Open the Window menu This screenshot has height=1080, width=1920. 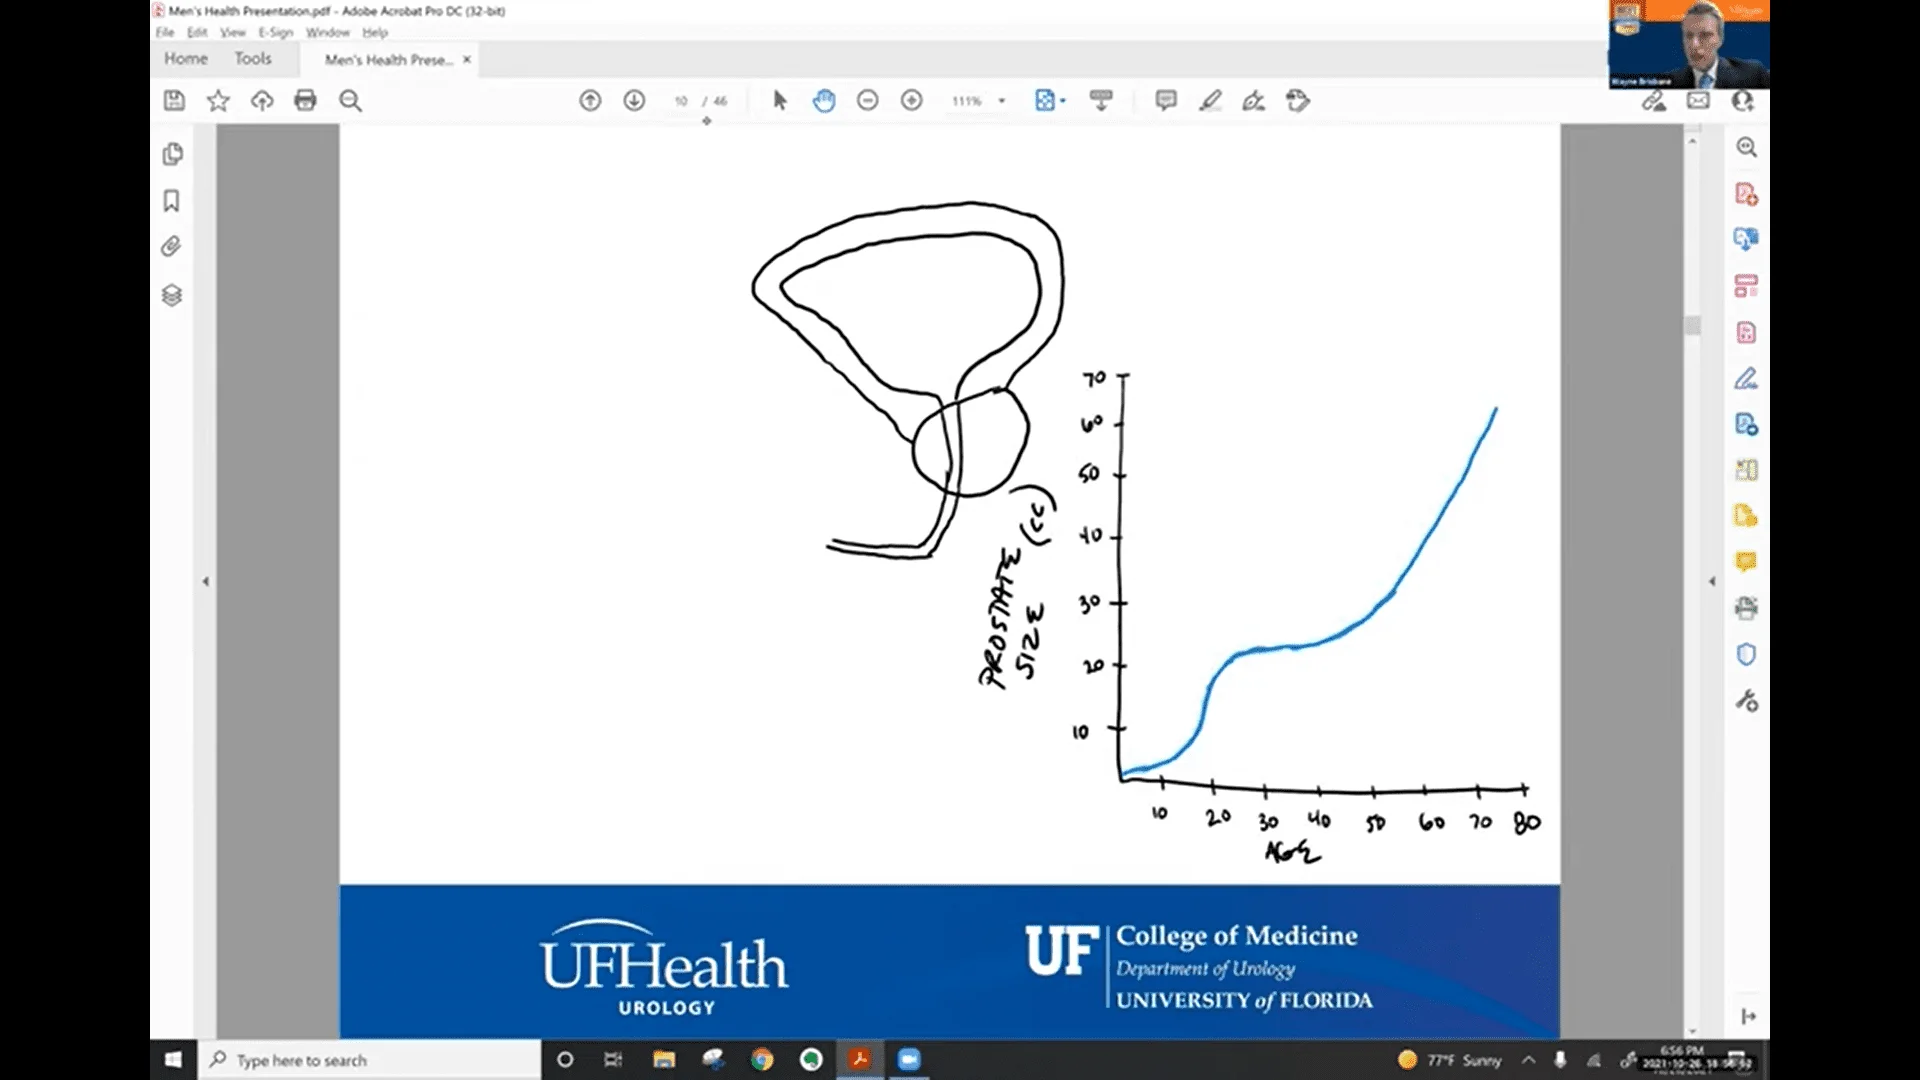tap(328, 32)
